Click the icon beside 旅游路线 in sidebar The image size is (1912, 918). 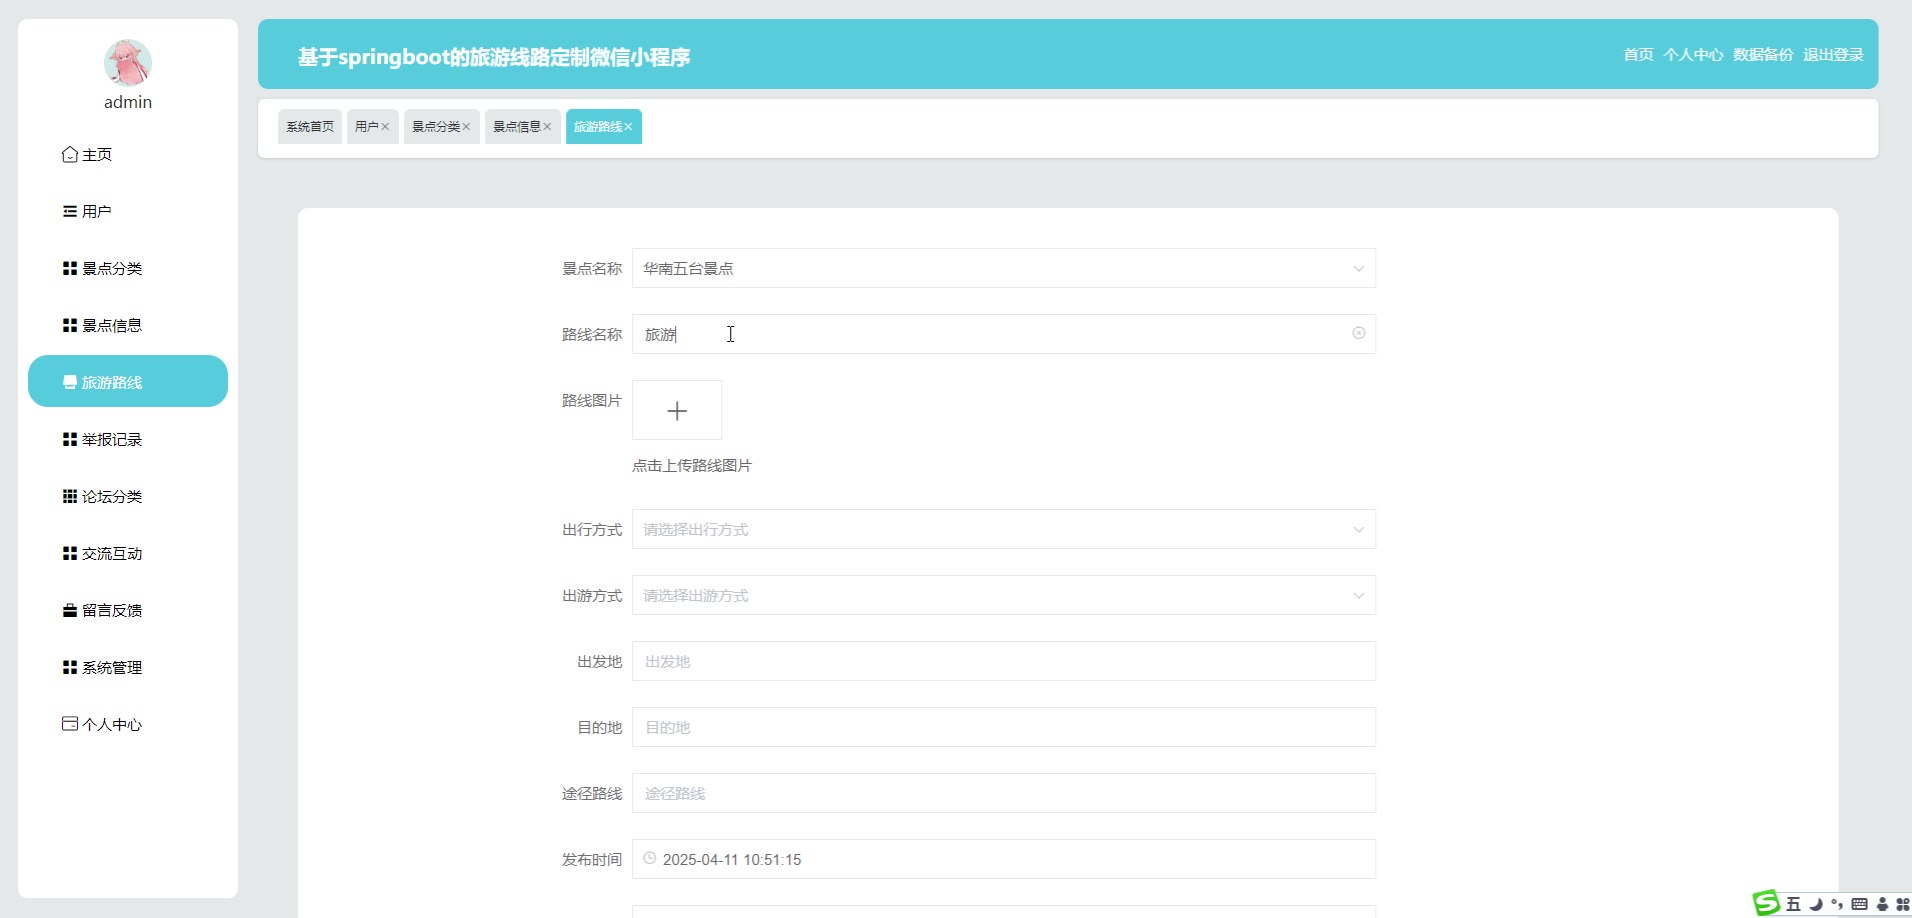(70, 382)
